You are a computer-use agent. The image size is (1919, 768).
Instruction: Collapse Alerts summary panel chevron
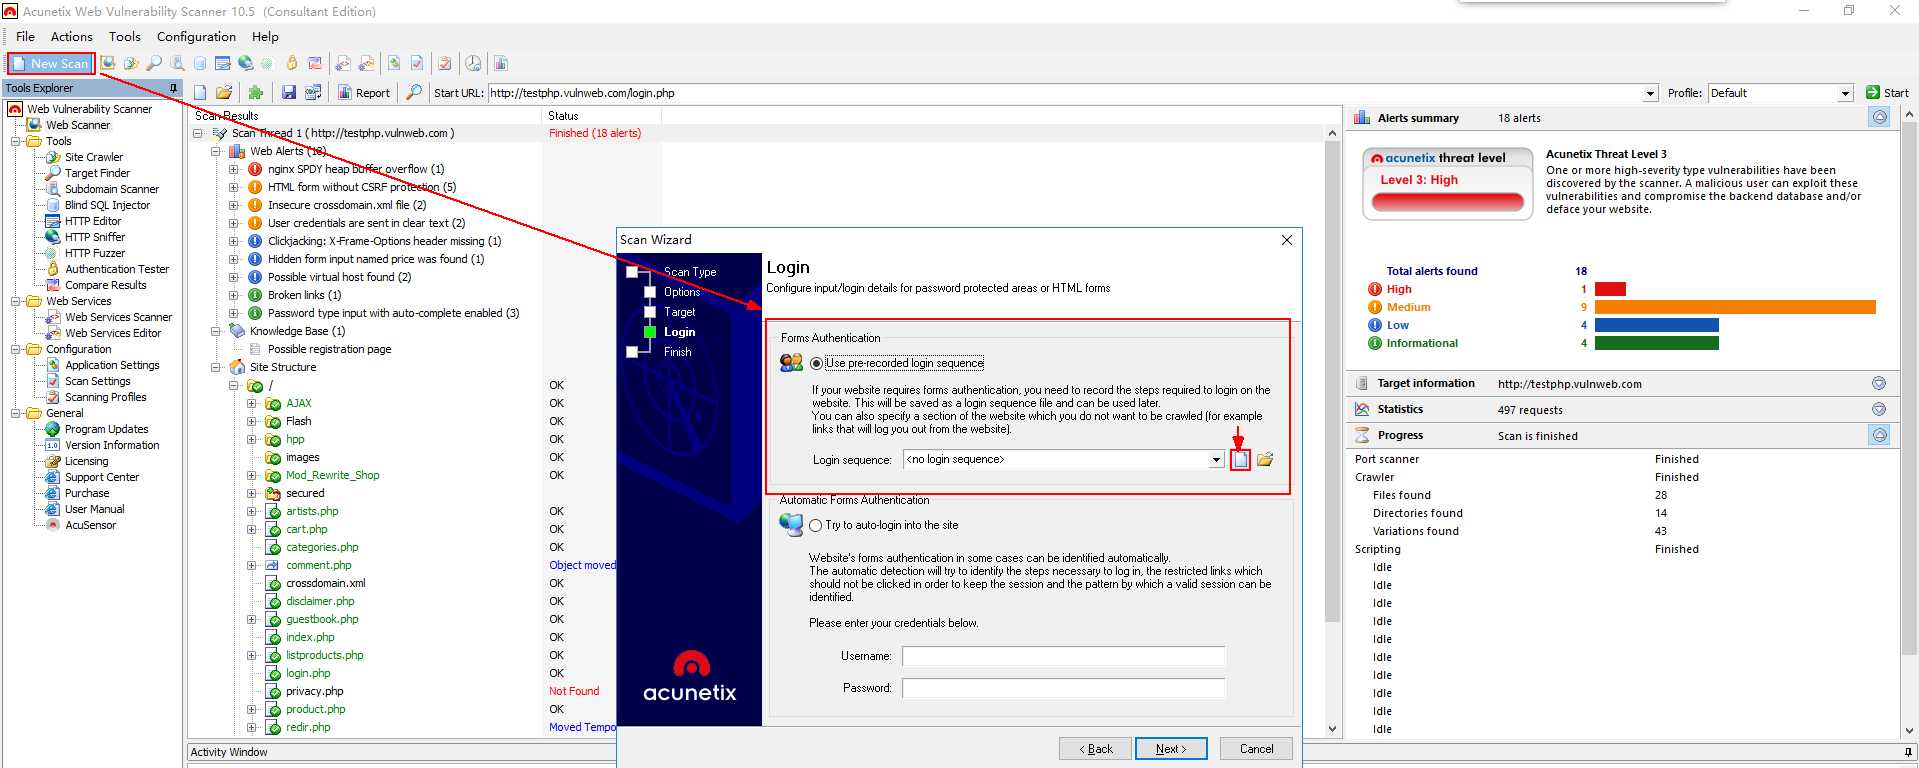(x=1880, y=118)
